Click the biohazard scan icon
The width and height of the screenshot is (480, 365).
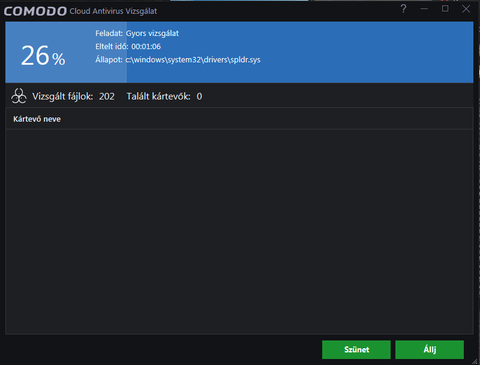click(19, 96)
